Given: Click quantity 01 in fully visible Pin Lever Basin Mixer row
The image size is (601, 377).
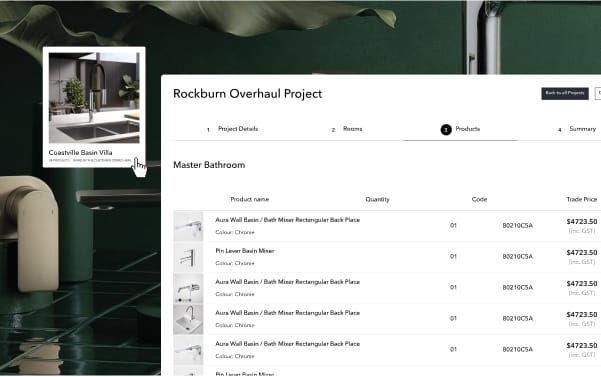Looking at the screenshot, I should [453, 257].
